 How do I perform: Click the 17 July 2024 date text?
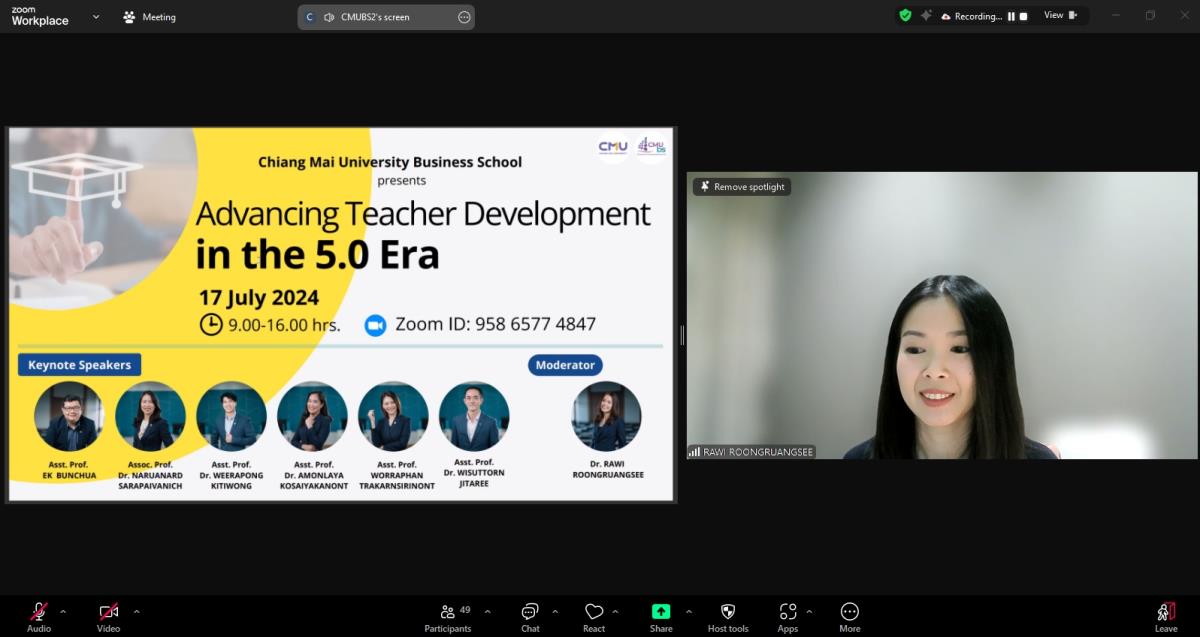(259, 297)
